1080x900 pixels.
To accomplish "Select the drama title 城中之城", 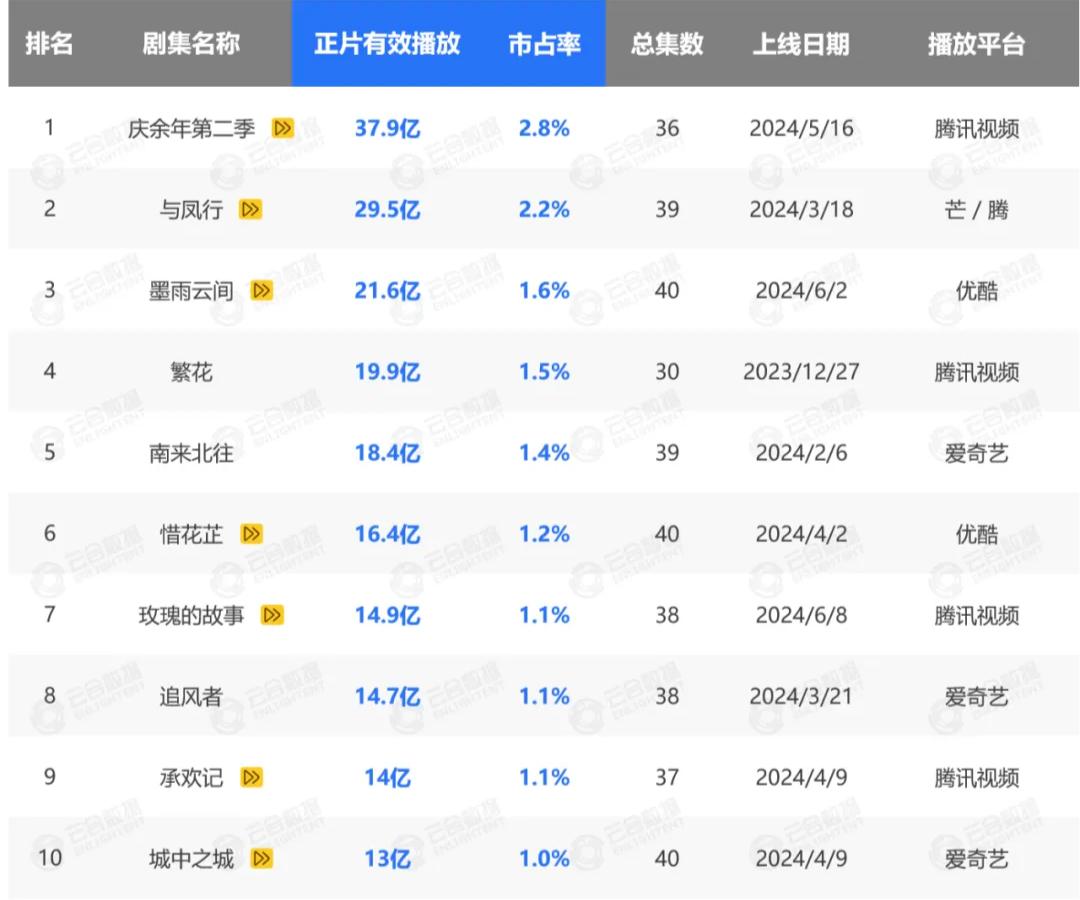I will coord(191,859).
